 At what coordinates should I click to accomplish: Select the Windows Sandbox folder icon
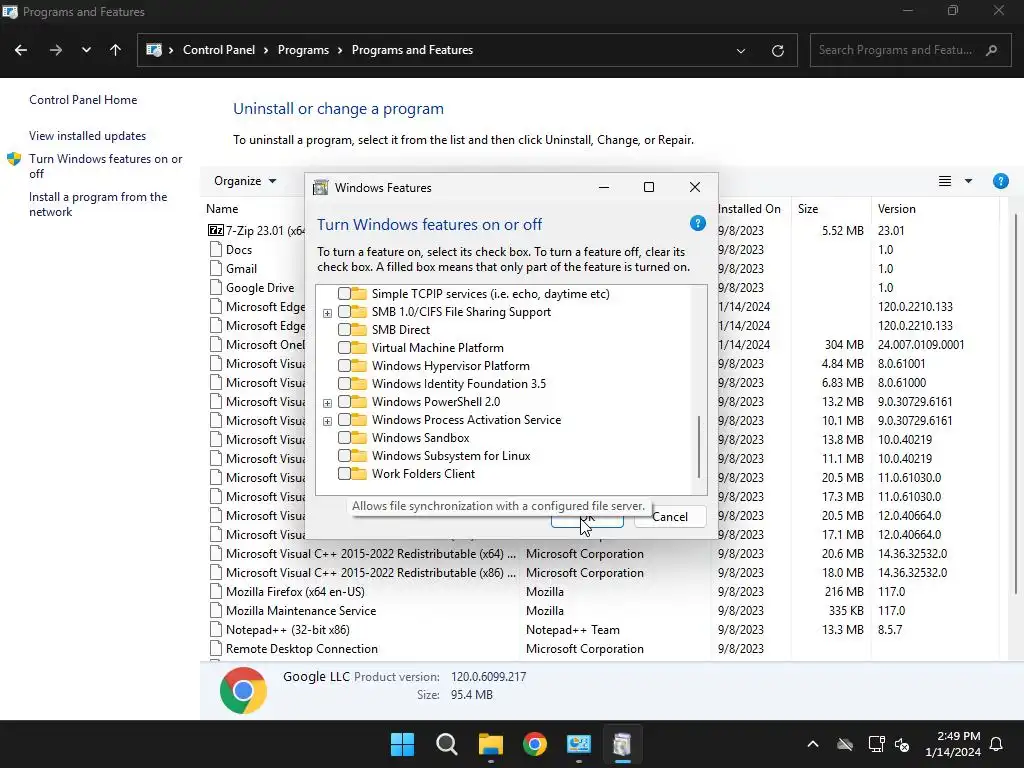(x=359, y=438)
